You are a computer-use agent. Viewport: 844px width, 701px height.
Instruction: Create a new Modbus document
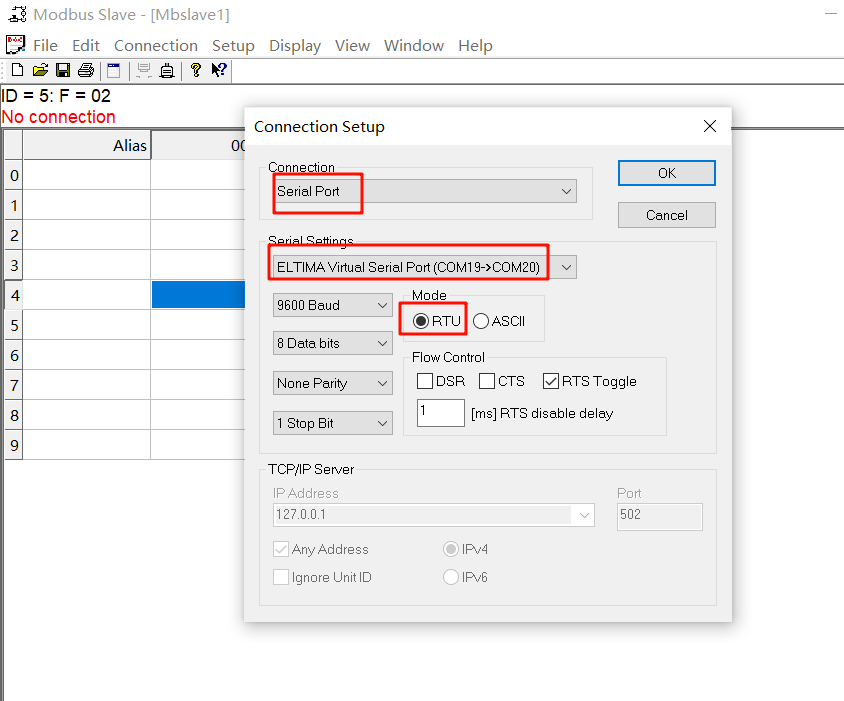tap(16, 70)
